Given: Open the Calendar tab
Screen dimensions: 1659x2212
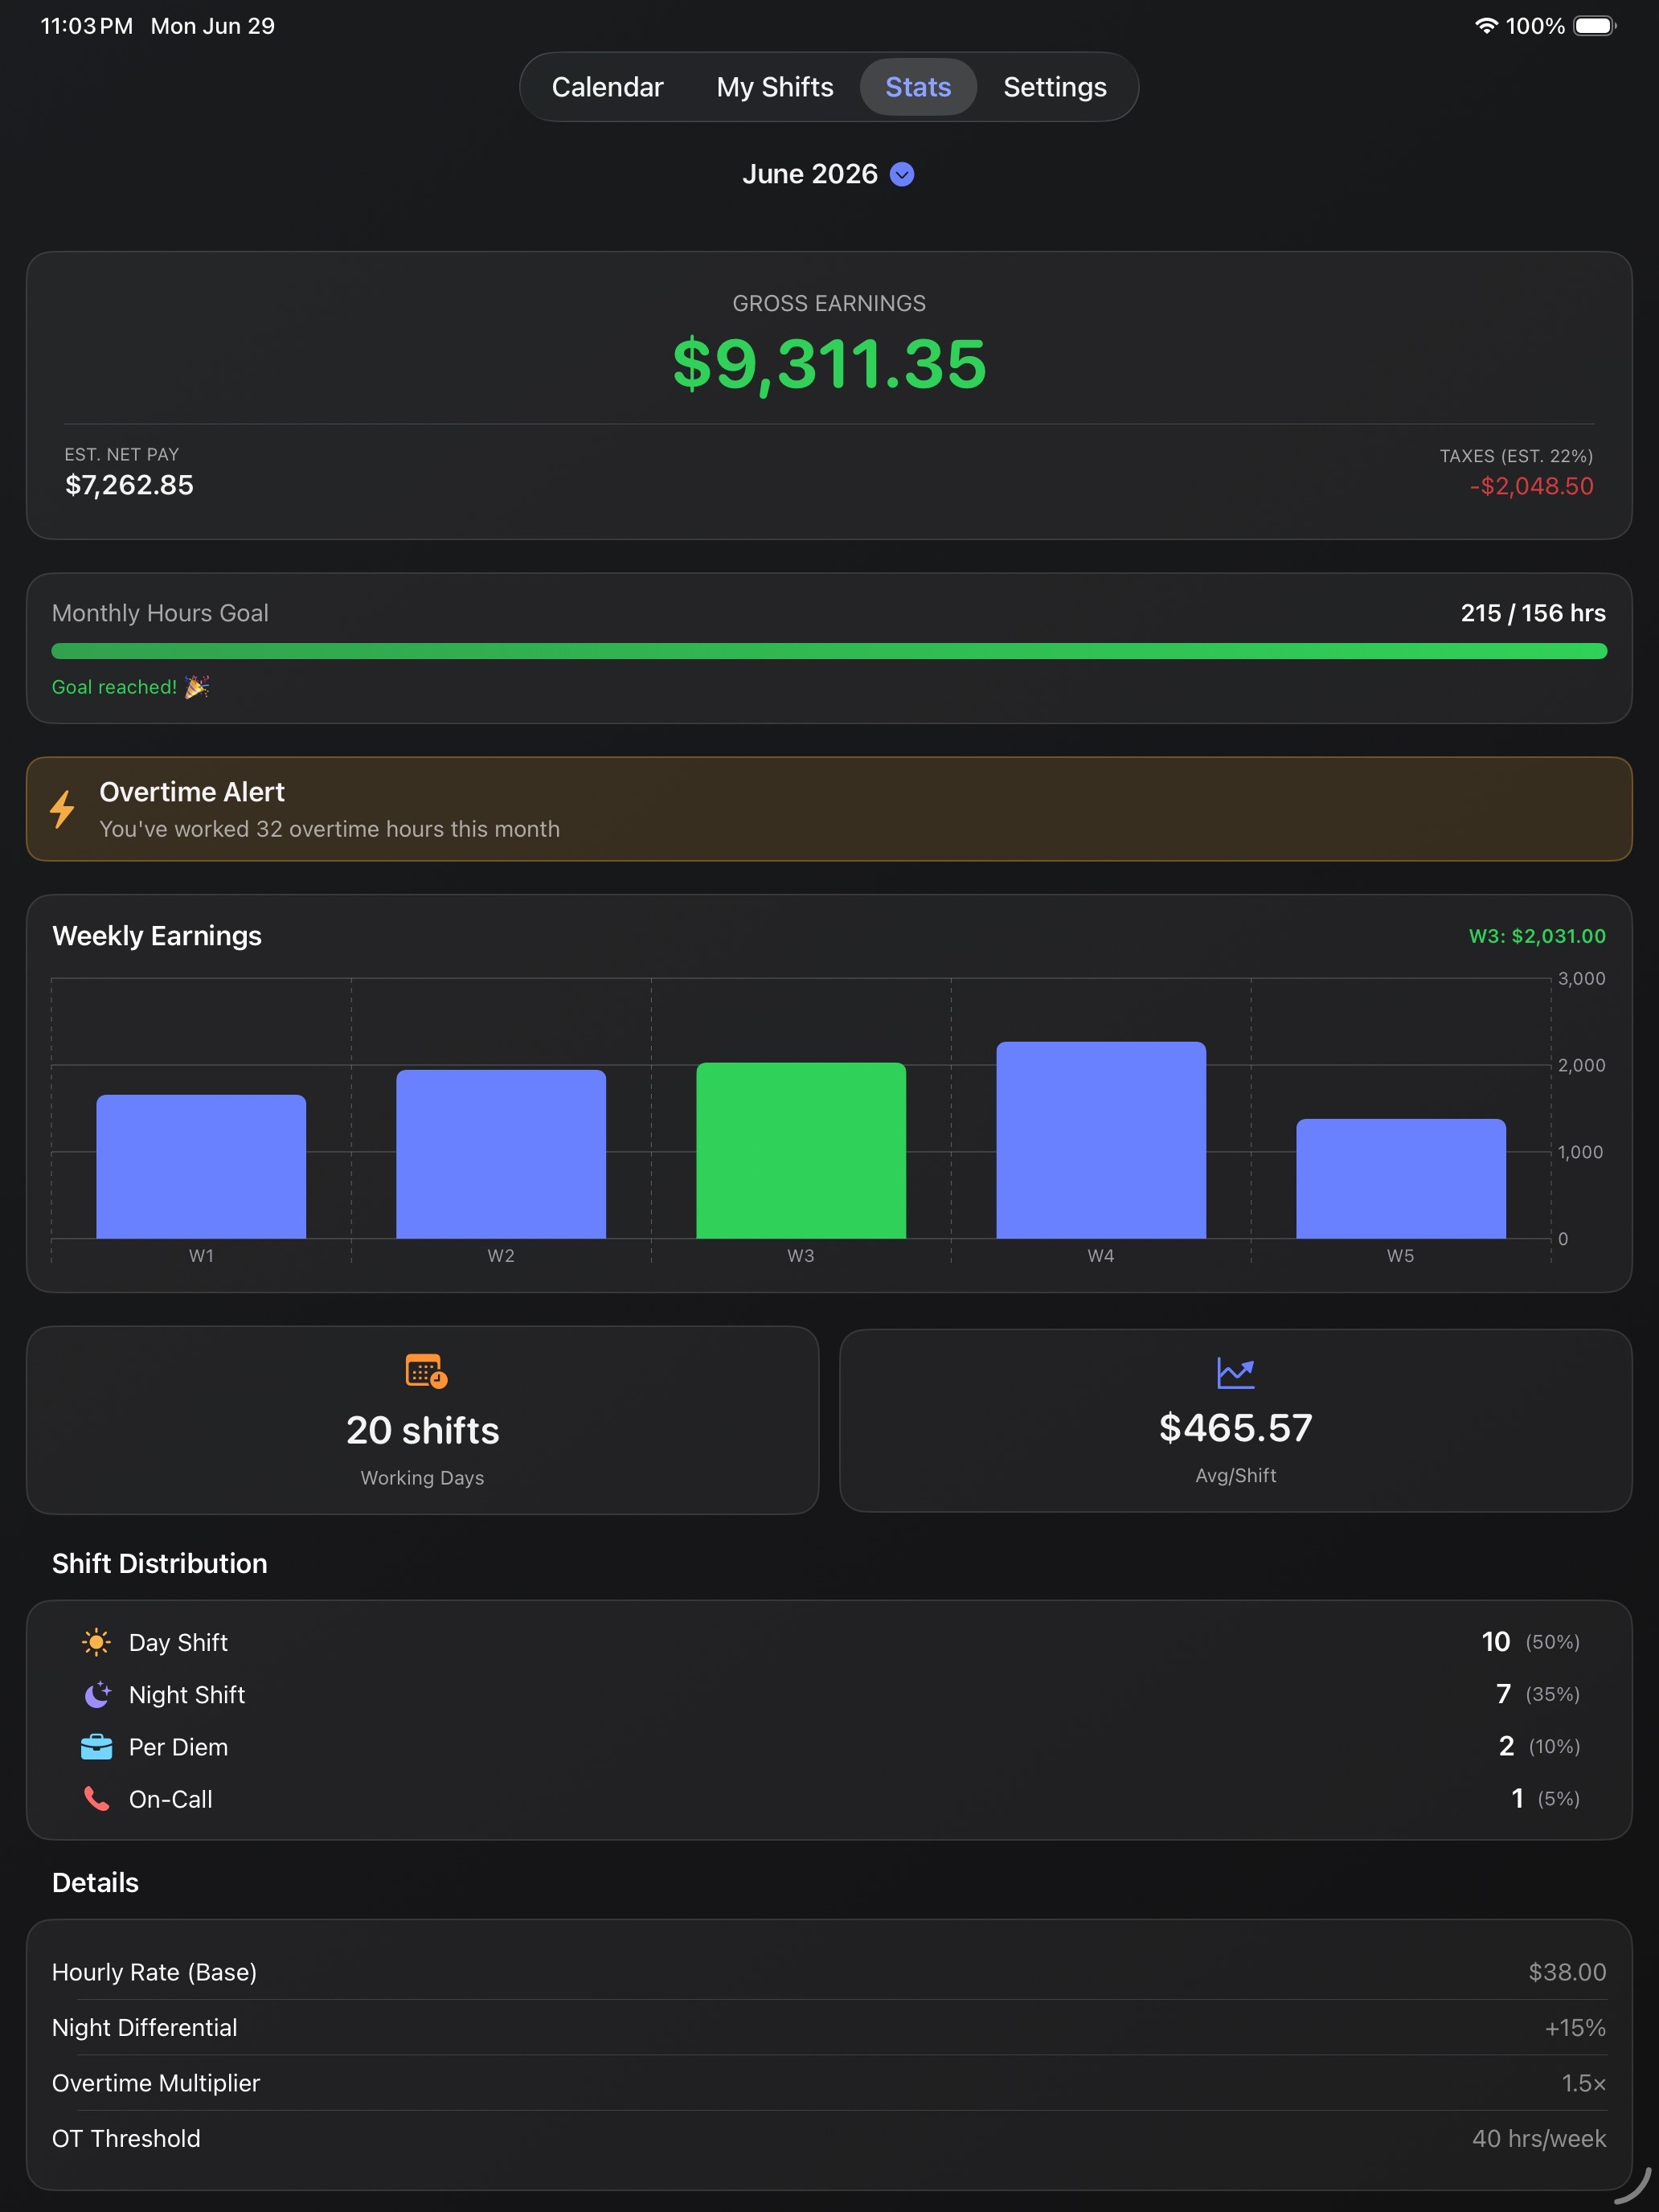Looking at the screenshot, I should coord(607,87).
